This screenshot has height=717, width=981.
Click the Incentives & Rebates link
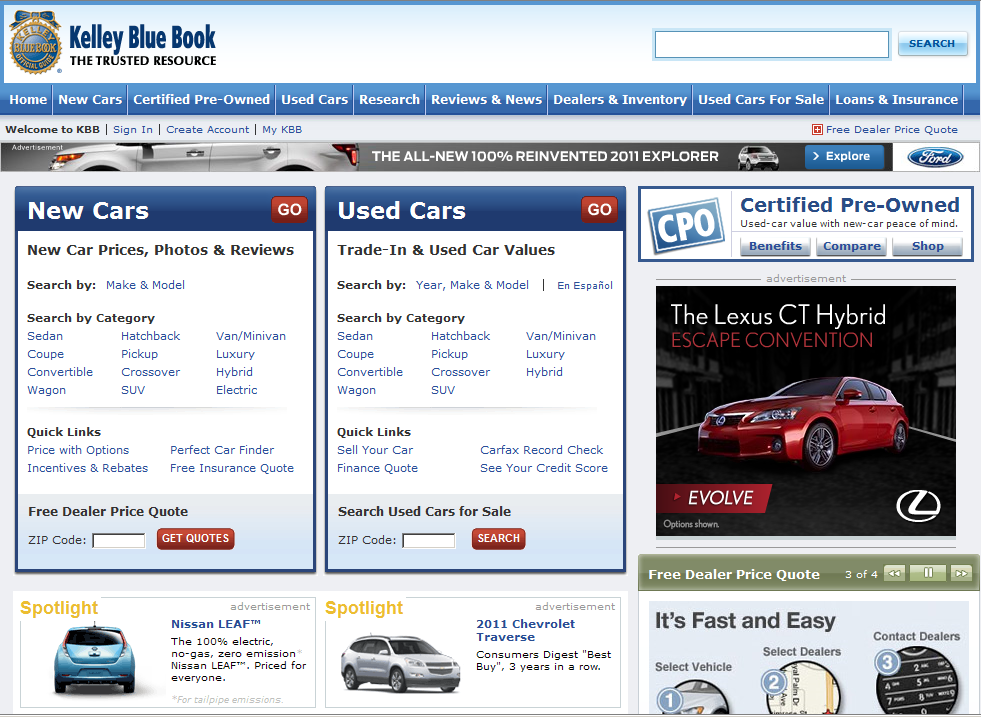(88, 468)
